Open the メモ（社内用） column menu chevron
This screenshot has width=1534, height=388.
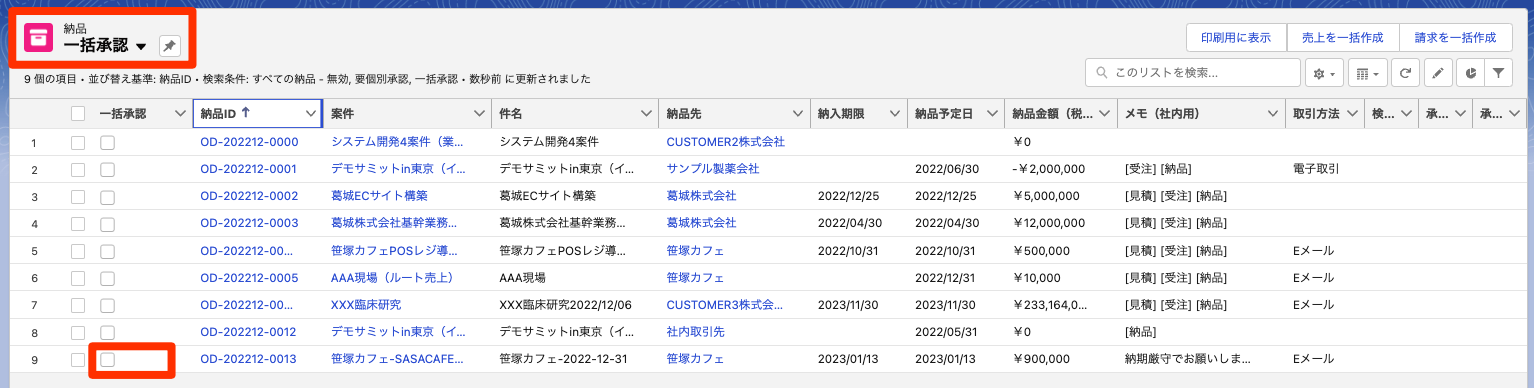pyautogui.click(x=1273, y=114)
